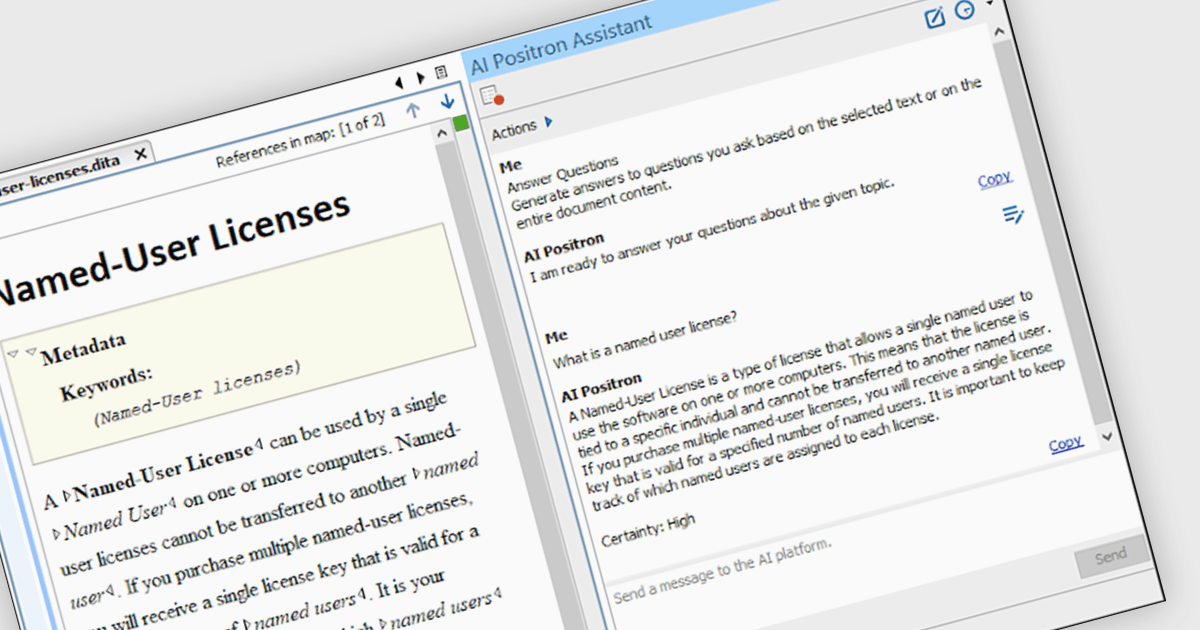
Task: Click the 'Metadata' label
Action: pos(84,348)
